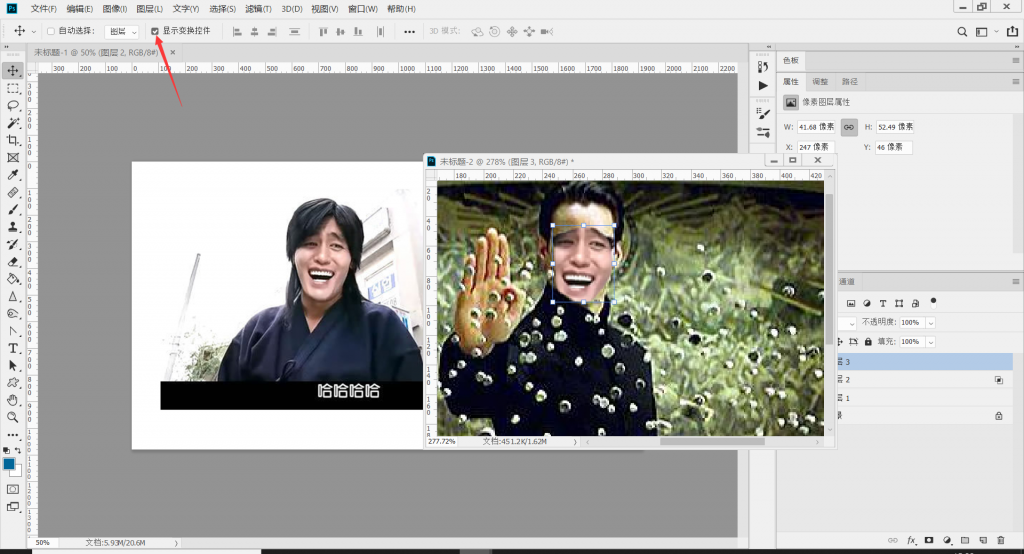This screenshot has height=554, width=1024.
Task: Click the W width field 41.68 像素
Action: click(x=816, y=127)
